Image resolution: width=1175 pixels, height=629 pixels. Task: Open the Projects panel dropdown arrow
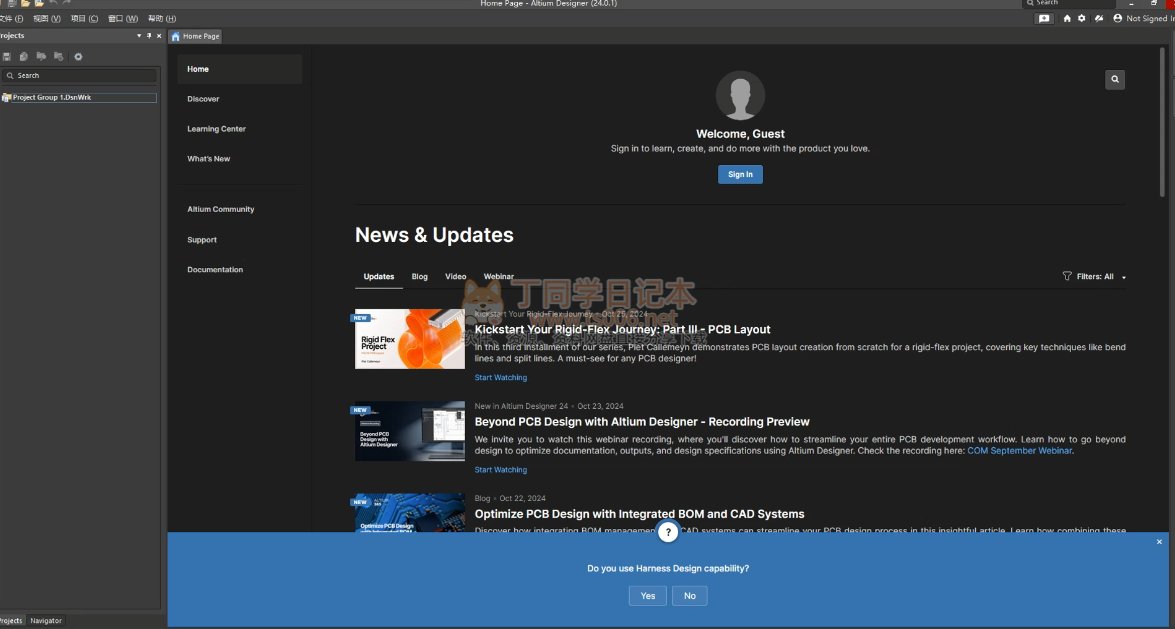pyautogui.click(x=139, y=35)
